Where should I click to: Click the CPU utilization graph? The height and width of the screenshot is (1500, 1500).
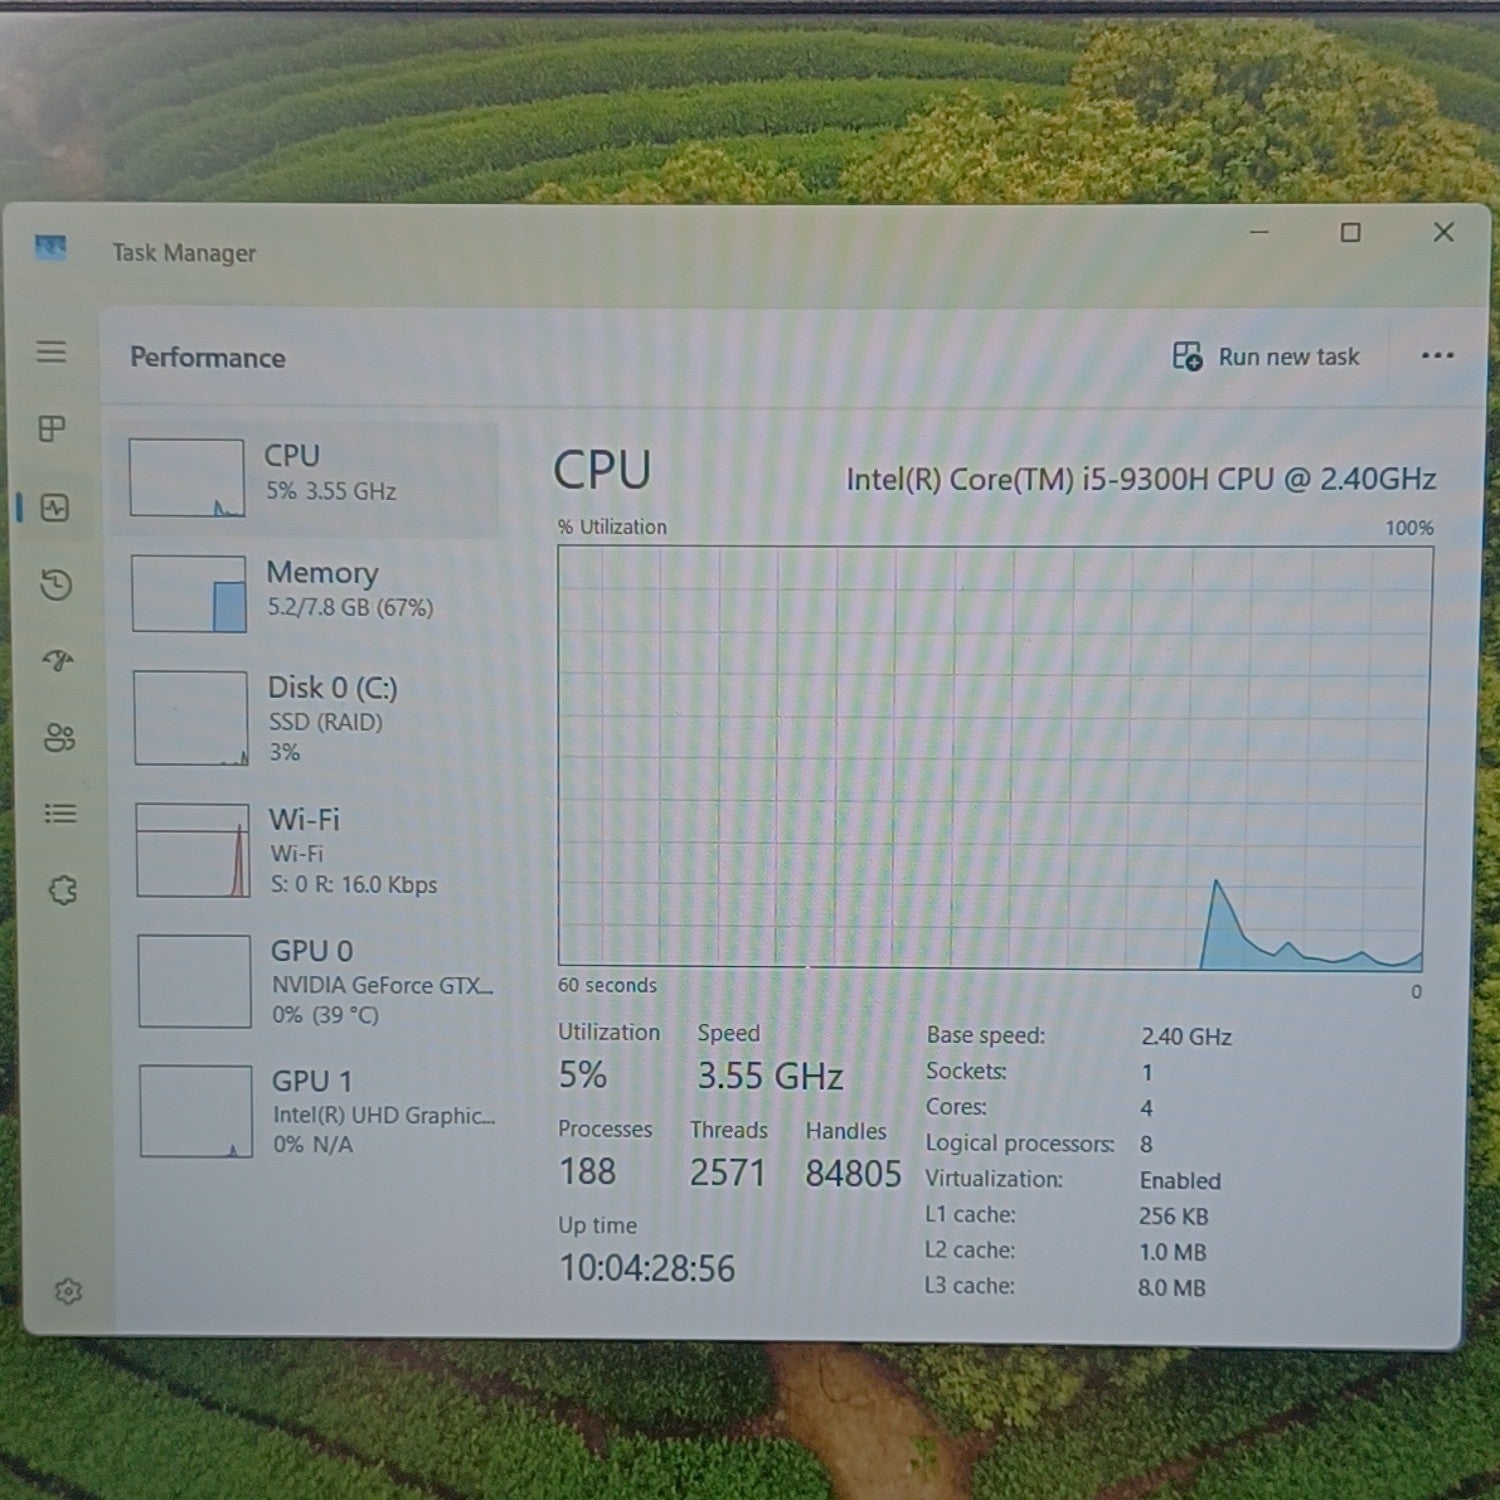994,757
